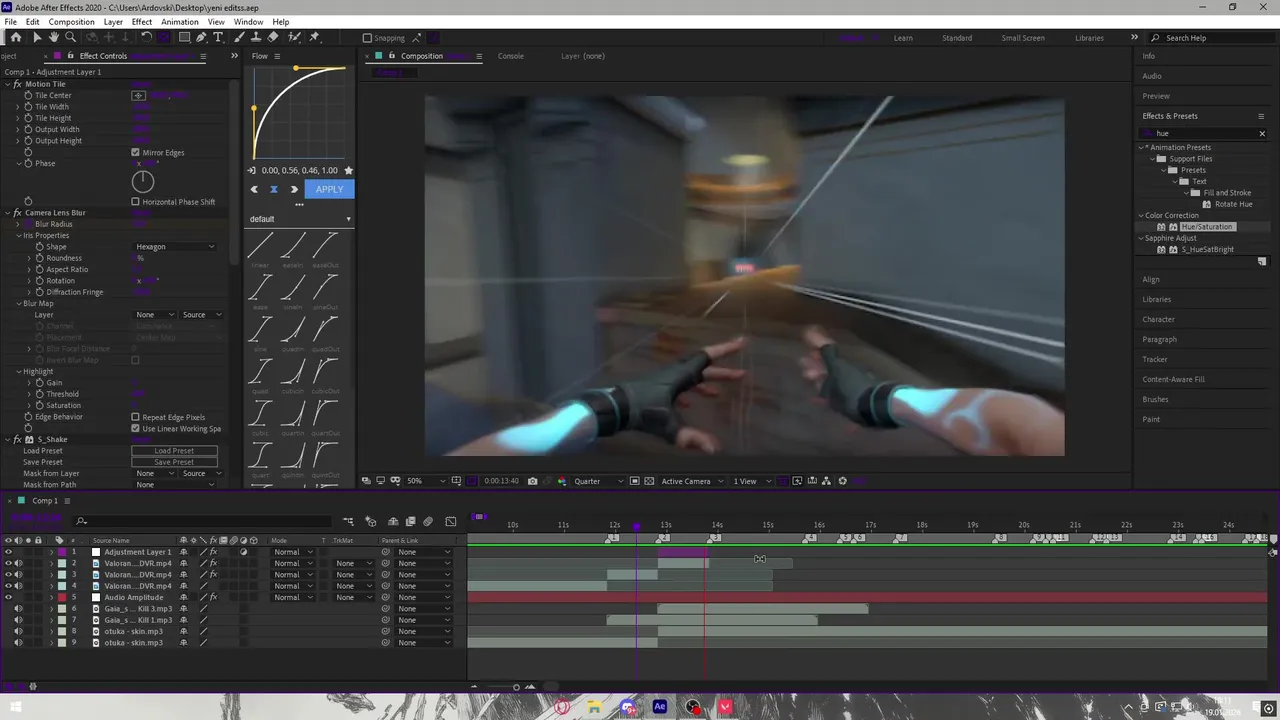
Task: Select the Horizontal Type tool
Action: pos(218,37)
